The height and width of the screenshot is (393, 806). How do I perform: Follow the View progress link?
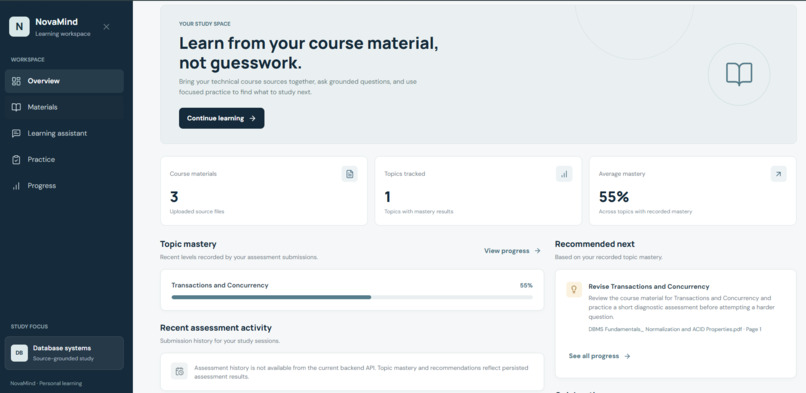[512, 251]
